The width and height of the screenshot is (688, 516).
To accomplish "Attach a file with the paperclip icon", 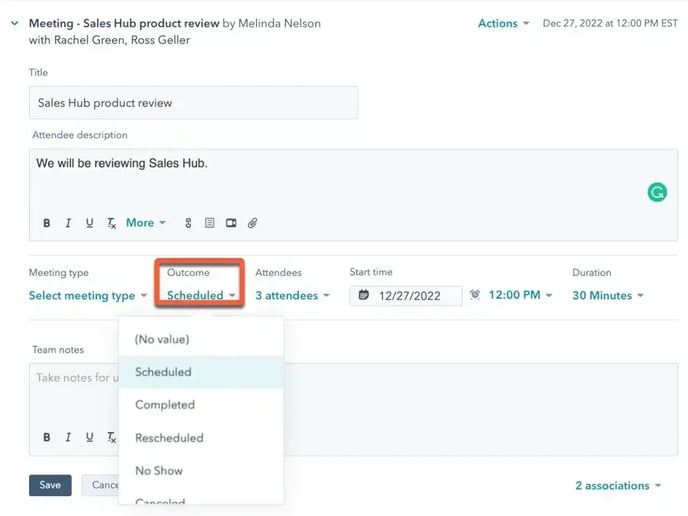I will click(252, 223).
